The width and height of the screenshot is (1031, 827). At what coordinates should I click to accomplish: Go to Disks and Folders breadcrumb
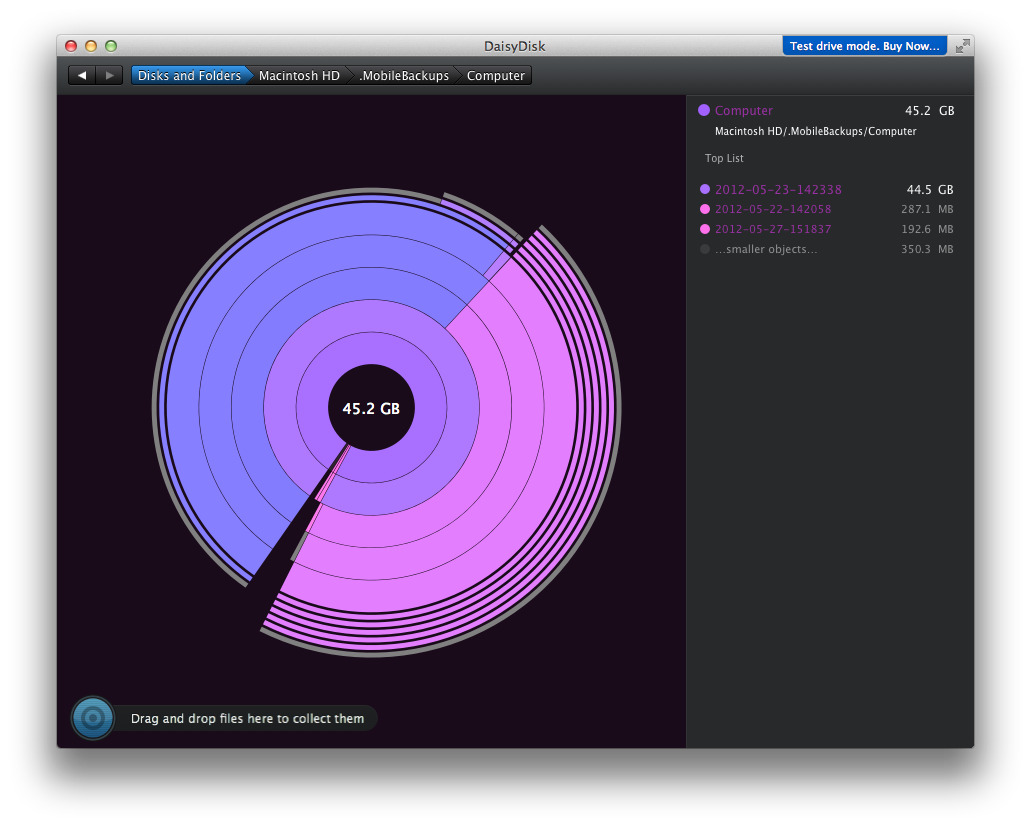pos(189,76)
